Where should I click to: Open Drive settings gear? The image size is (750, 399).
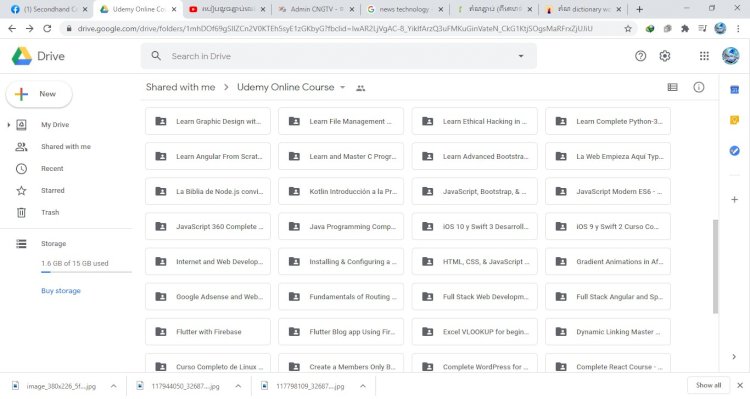click(665, 56)
